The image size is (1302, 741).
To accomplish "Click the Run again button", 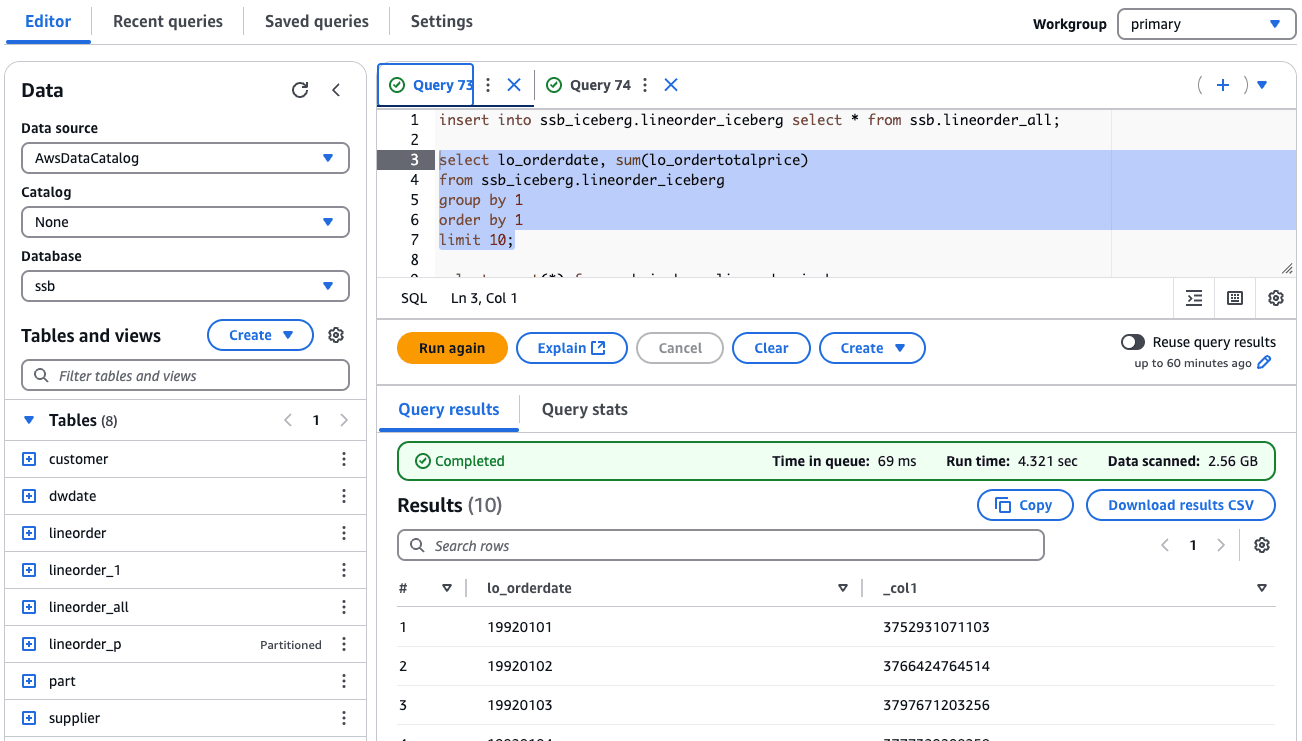I will (452, 348).
